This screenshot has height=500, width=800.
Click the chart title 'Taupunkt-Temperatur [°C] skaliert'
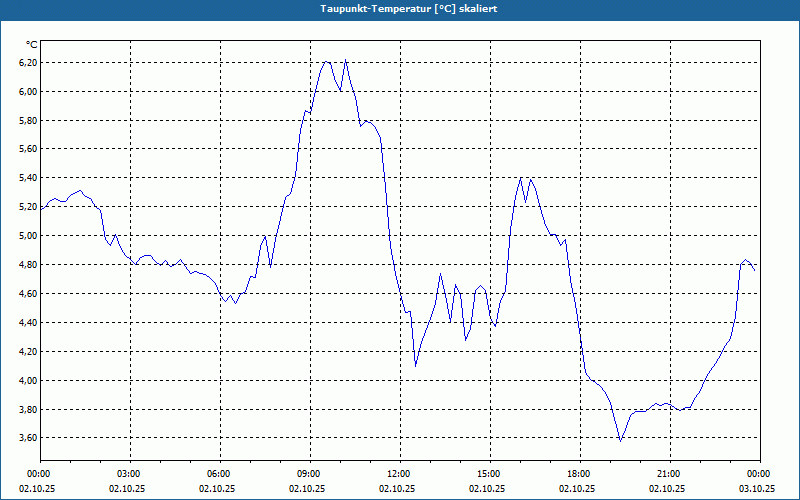(409, 9)
